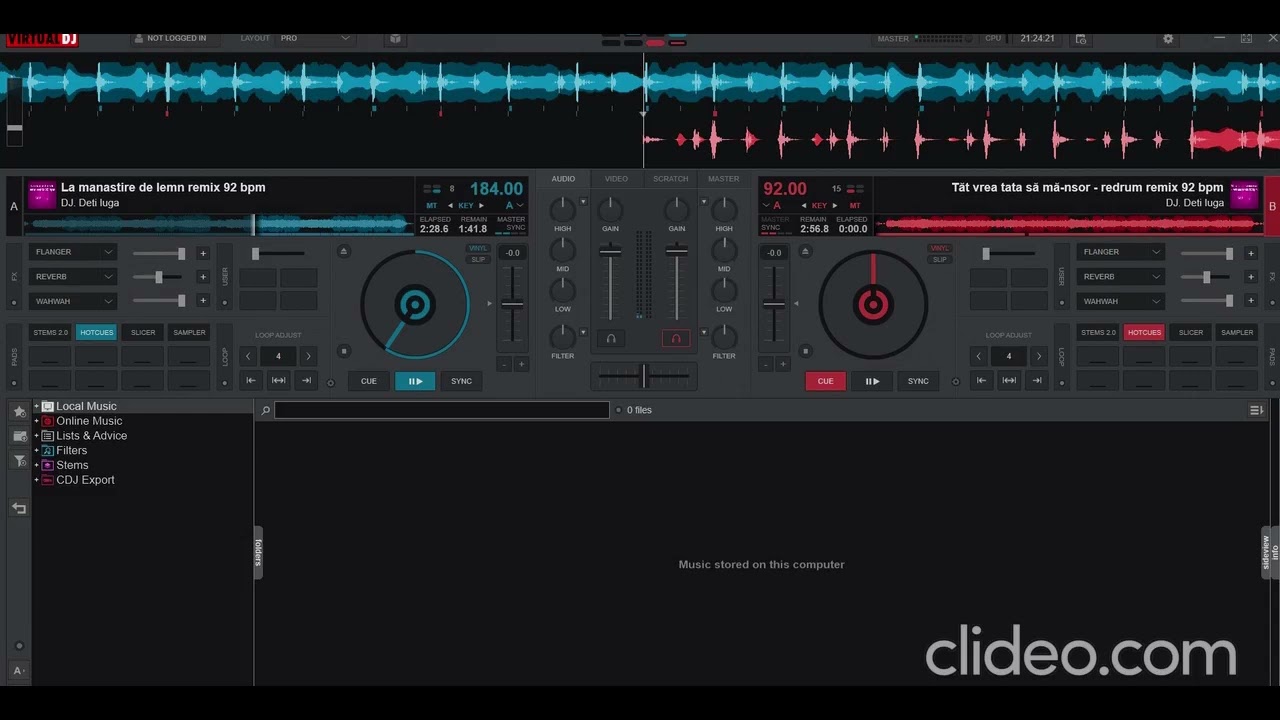This screenshot has height=720, width=1280.
Task: Activate REVERB effect plus button, right deck
Action: click(x=1250, y=277)
